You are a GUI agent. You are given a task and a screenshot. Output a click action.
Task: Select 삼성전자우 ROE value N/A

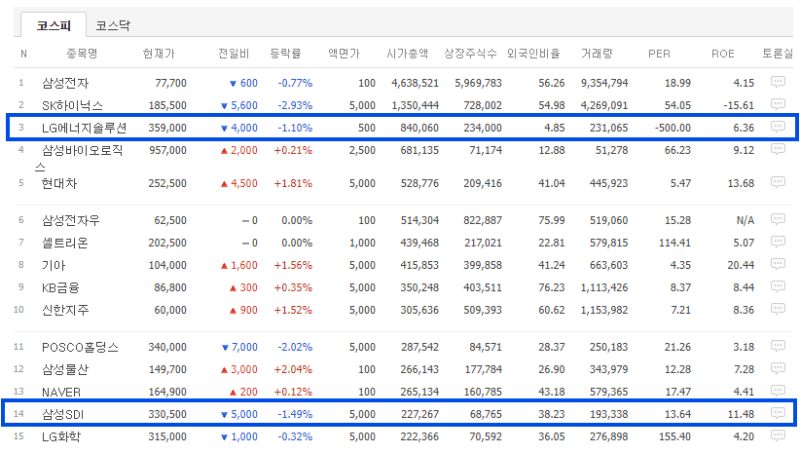point(745,220)
